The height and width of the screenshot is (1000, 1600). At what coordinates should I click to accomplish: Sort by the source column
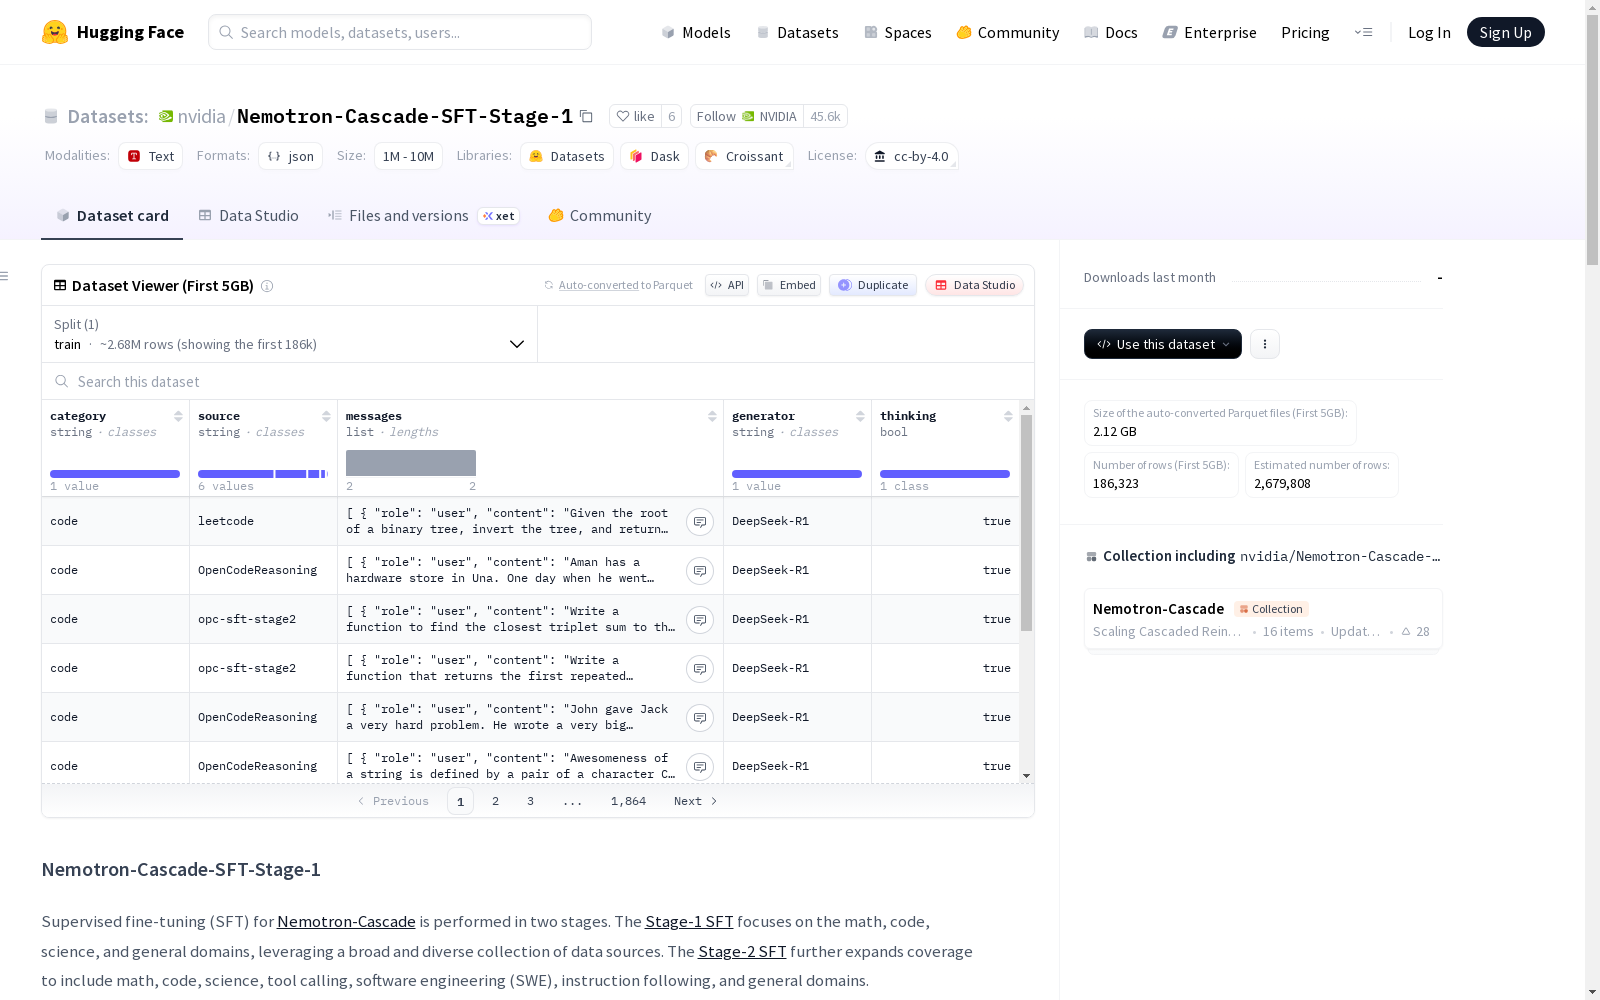(x=326, y=416)
